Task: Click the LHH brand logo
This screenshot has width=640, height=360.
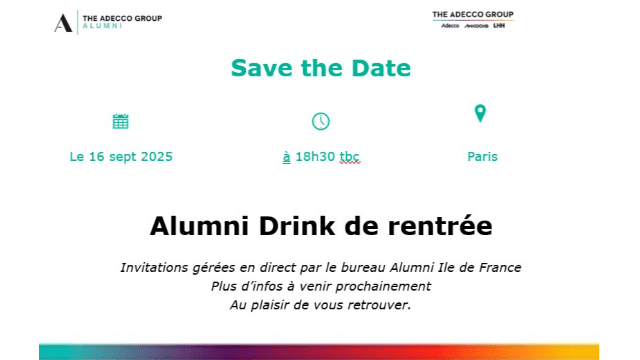Action: (x=499, y=25)
